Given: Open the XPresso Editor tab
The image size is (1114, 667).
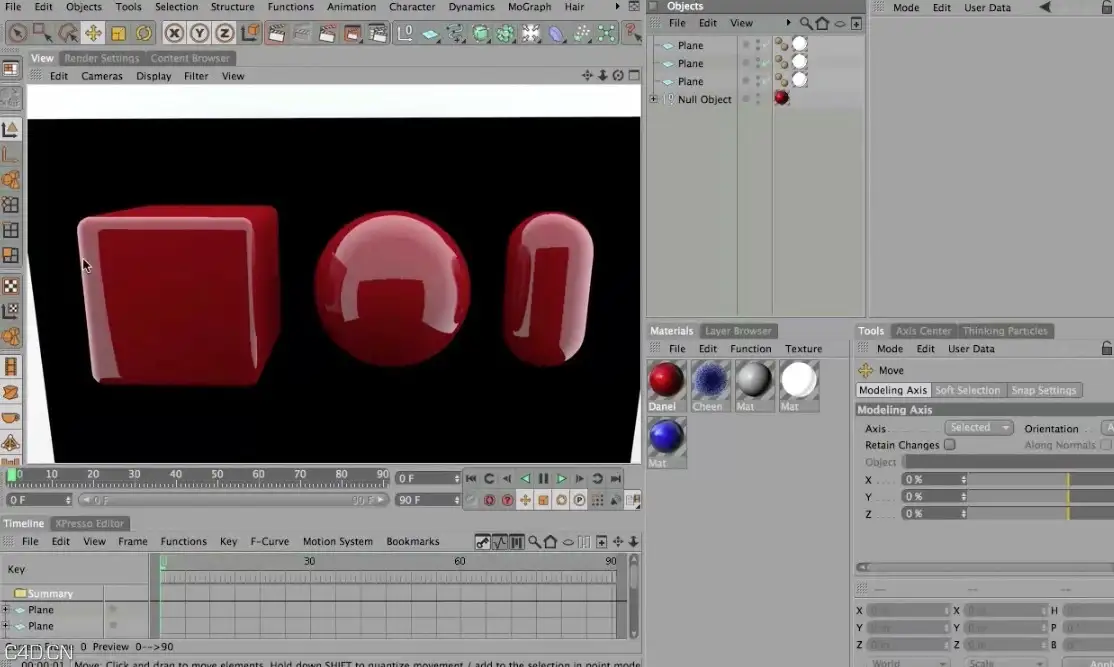Looking at the screenshot, I should (x=90, y=524).
